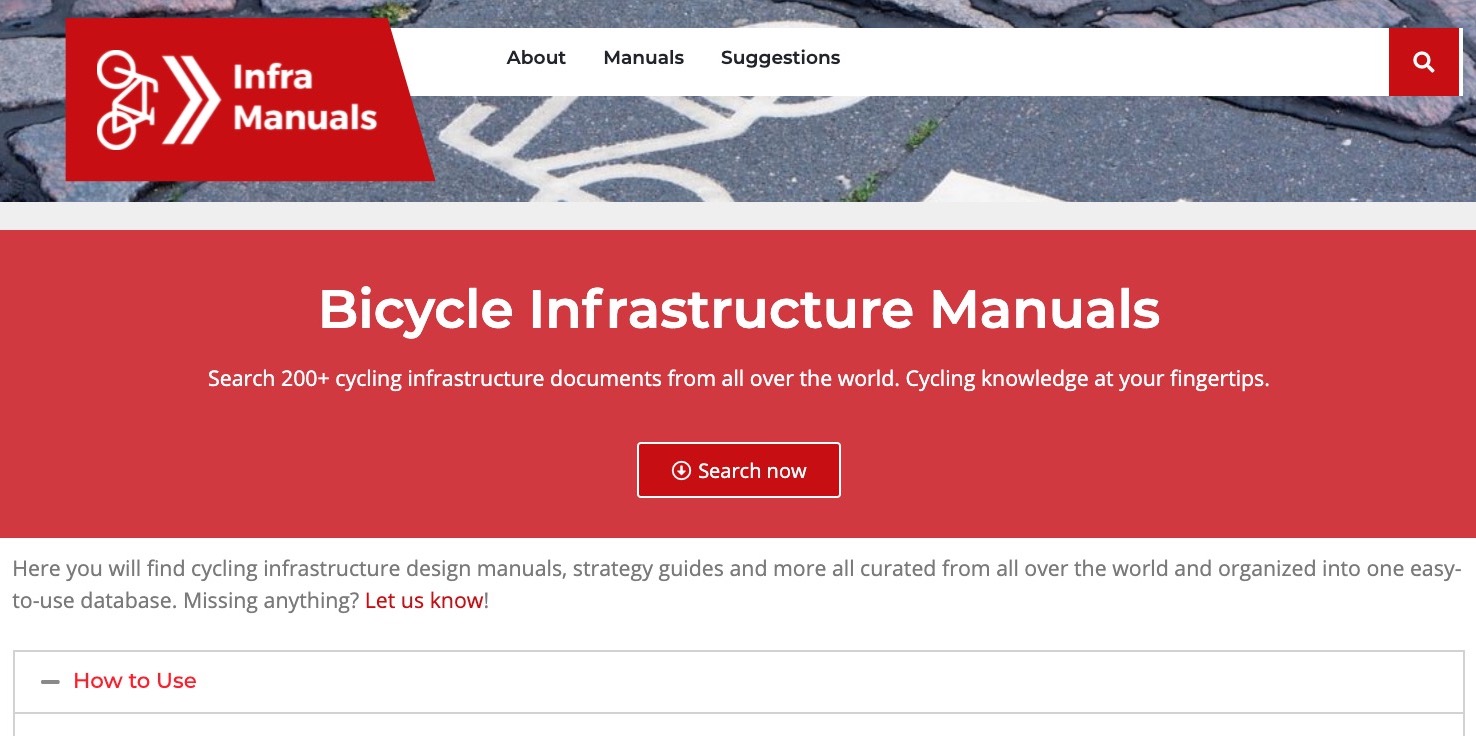The height and width of the screenshot is (736, 1476).
Task: Click blank space in the white navigation bar
Action: [x=1110, y=62]
